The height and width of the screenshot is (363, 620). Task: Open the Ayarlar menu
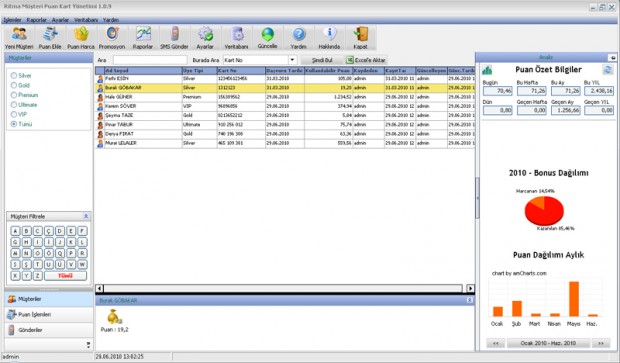[60, 20]
